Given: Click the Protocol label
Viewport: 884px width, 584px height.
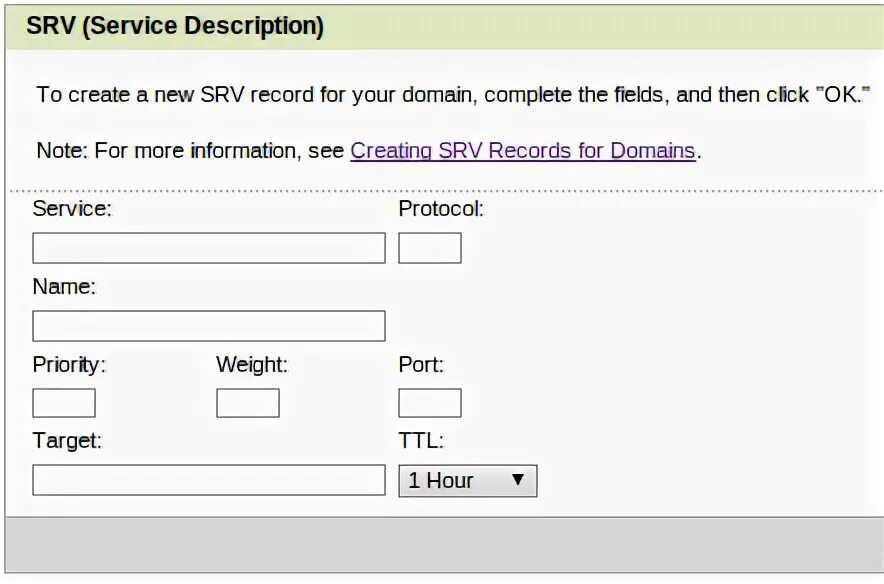Looking at the screenshot, I should pos(441,209).
